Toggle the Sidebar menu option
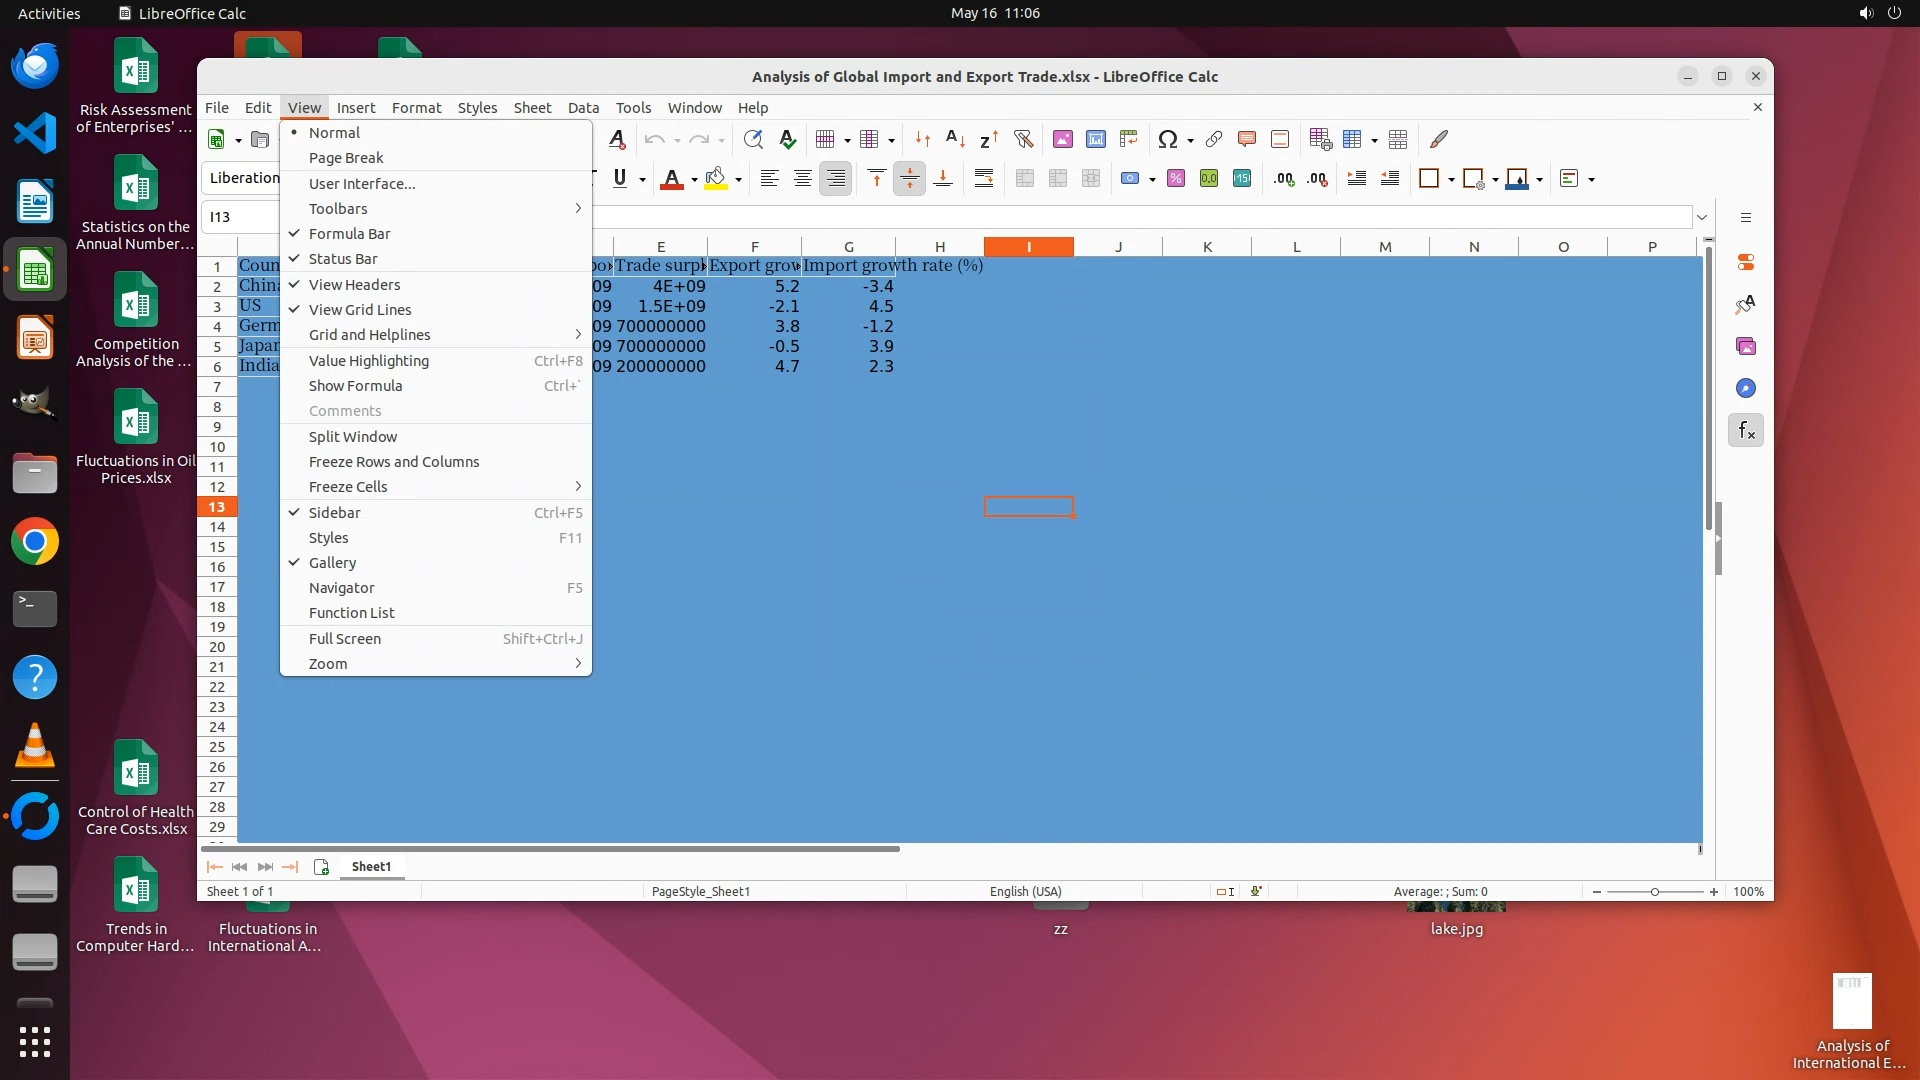 click(x=334, y=513)
